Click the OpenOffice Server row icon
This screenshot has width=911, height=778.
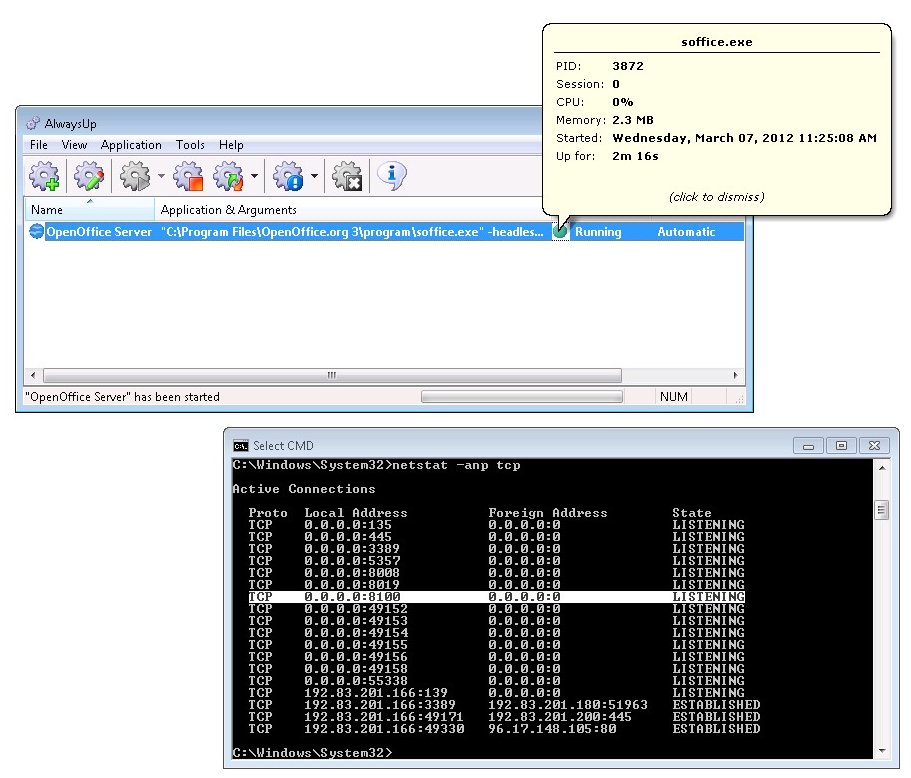37,231
